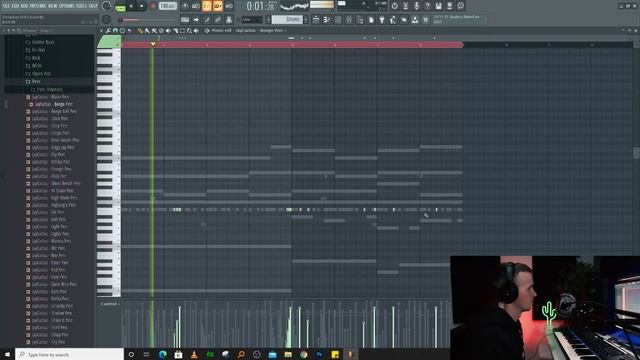
Task: Select JayCactus - Bongo Roll Perc sample
Action: (x=52, y=111)
